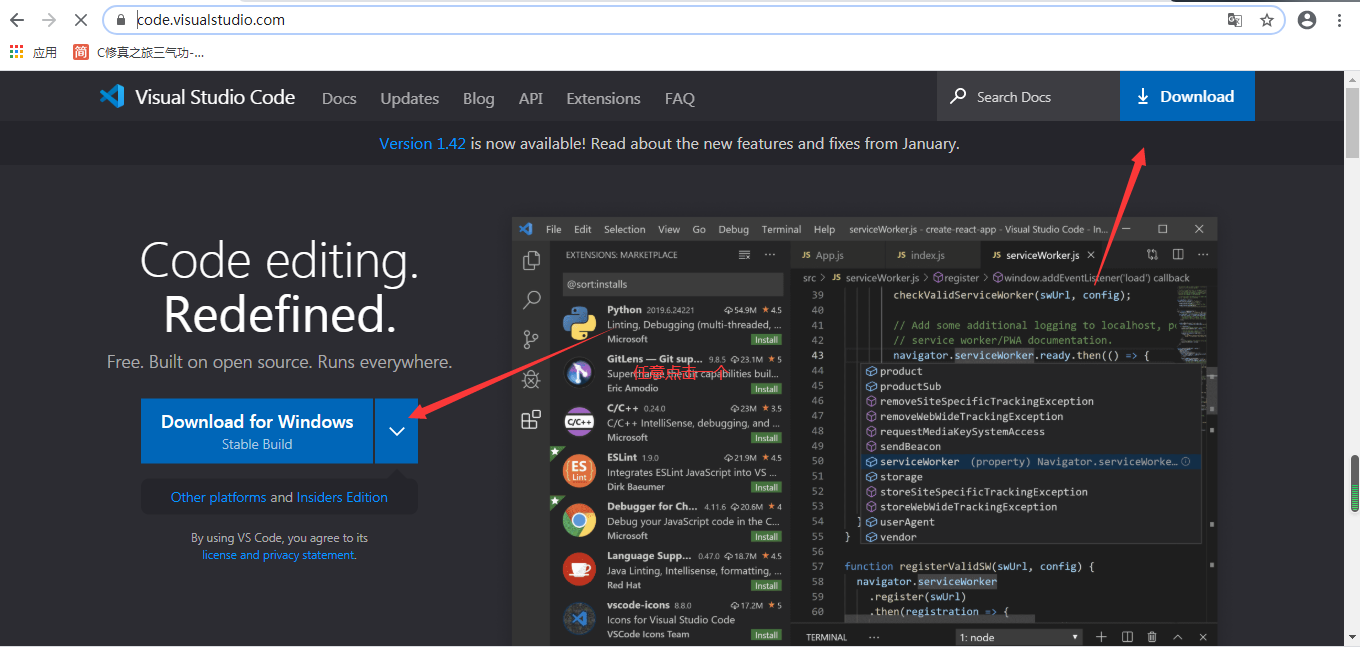Click the C/C++ extension icon

[x=579, y=422]
